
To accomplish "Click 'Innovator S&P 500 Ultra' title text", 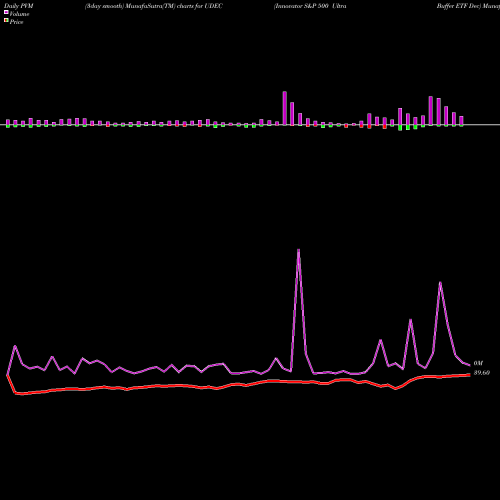I will [310, 6].
